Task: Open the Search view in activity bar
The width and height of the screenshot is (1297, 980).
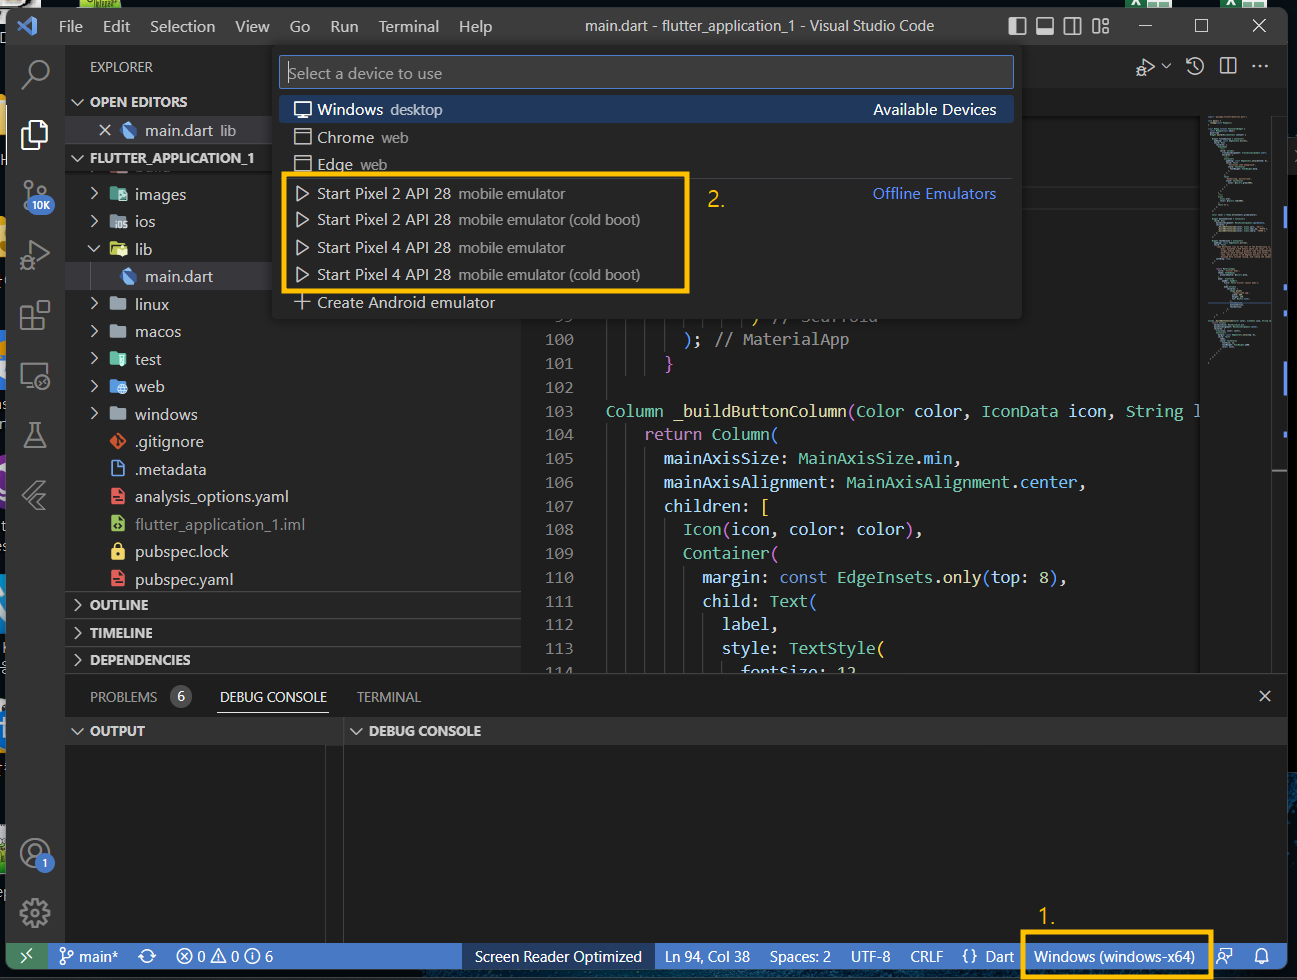Action: pos(35,73)
